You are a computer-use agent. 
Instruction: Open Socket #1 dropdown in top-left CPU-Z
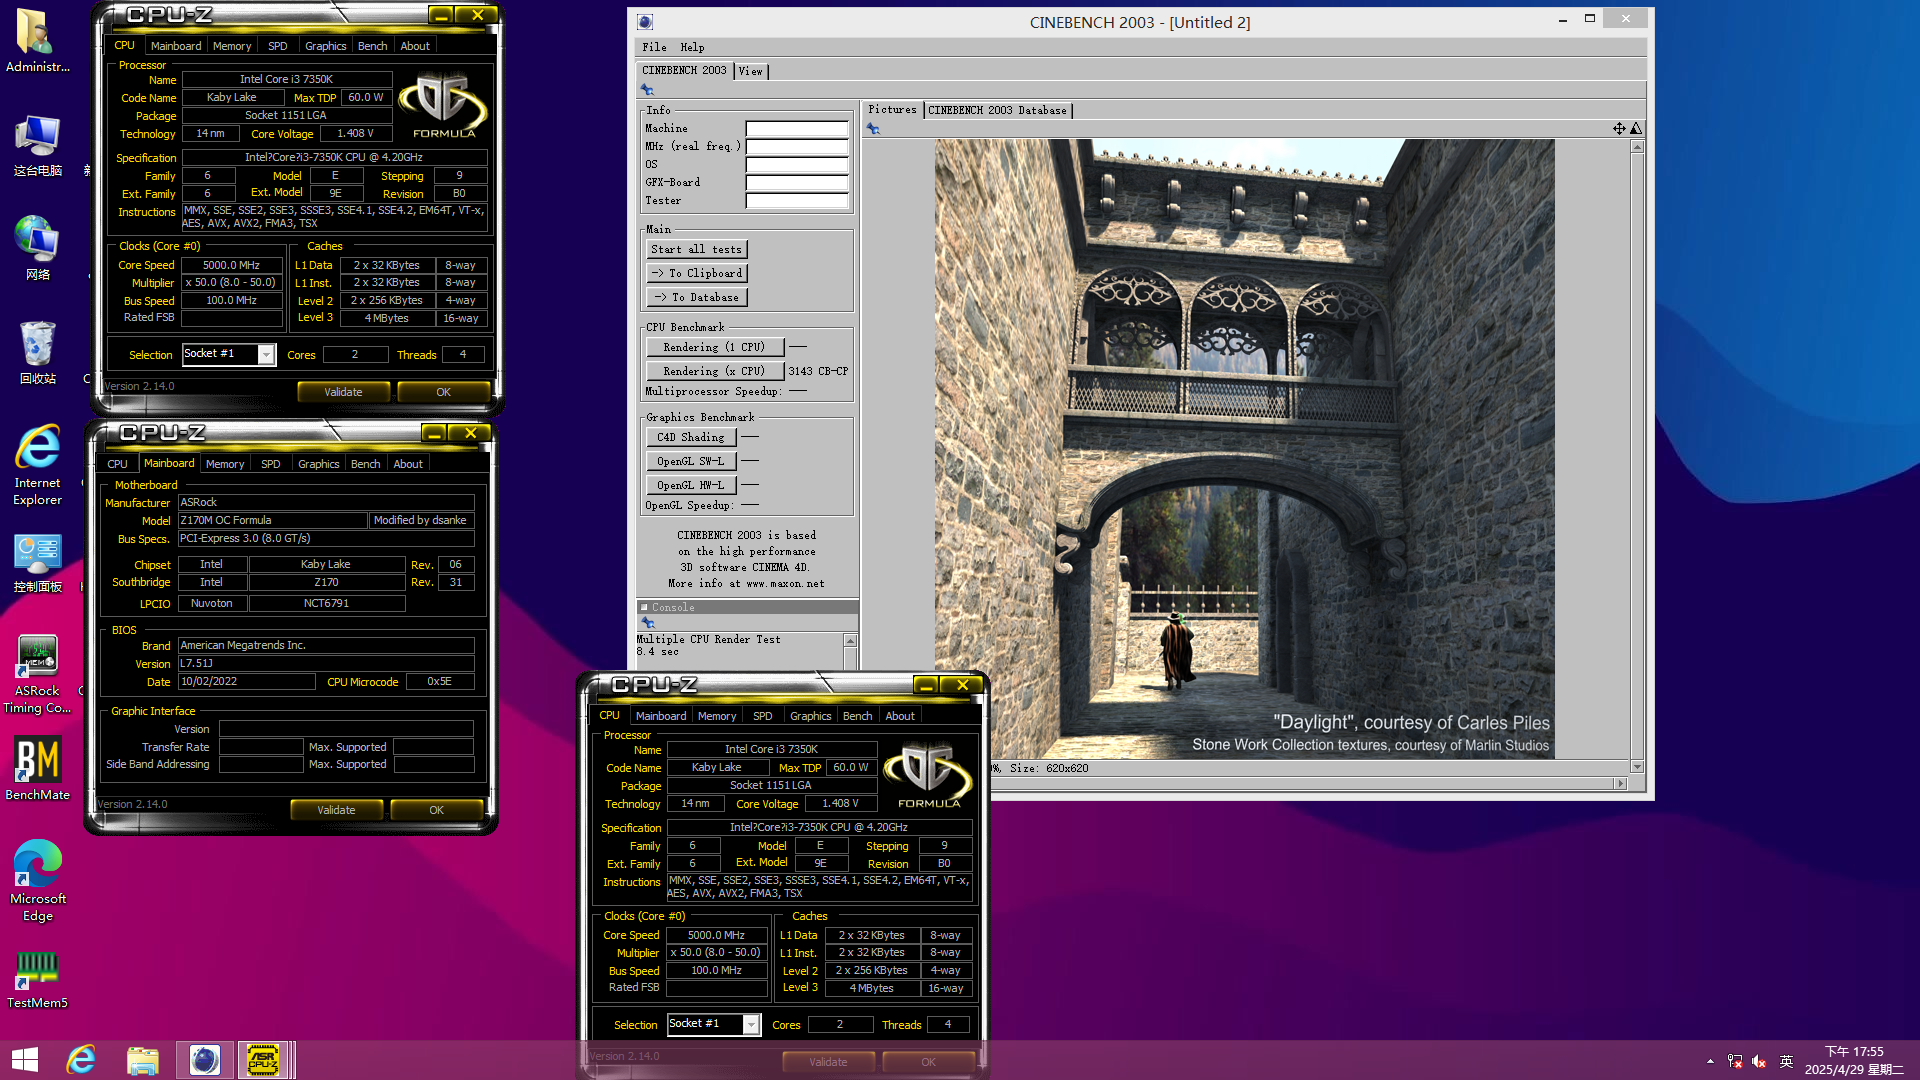tap(266, 354)
